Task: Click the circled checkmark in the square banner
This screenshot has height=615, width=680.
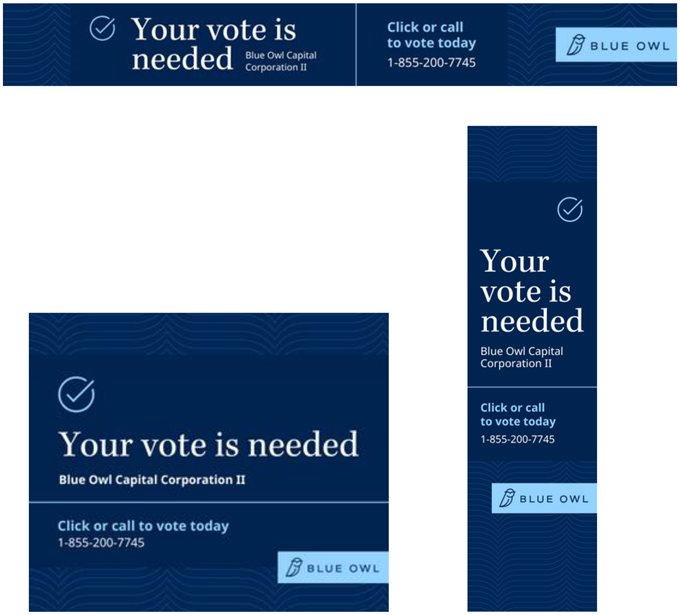Action: pos(77,395)
